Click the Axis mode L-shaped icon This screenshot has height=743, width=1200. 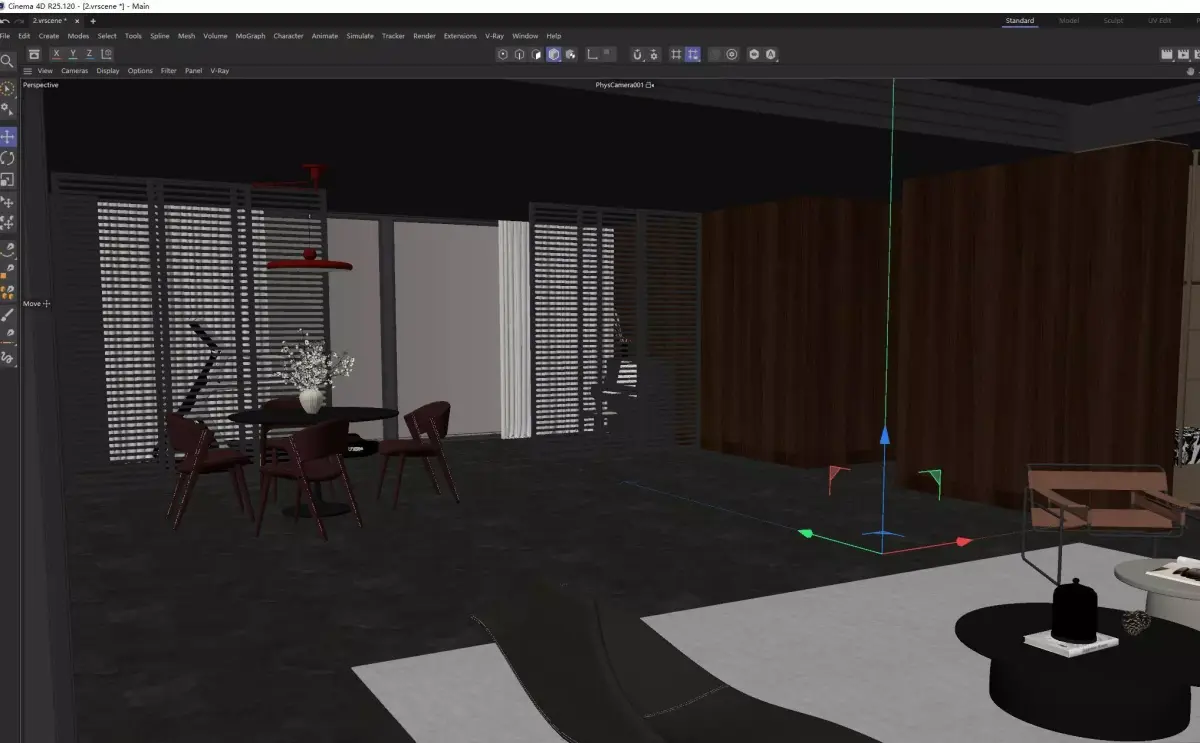point(592,54)
